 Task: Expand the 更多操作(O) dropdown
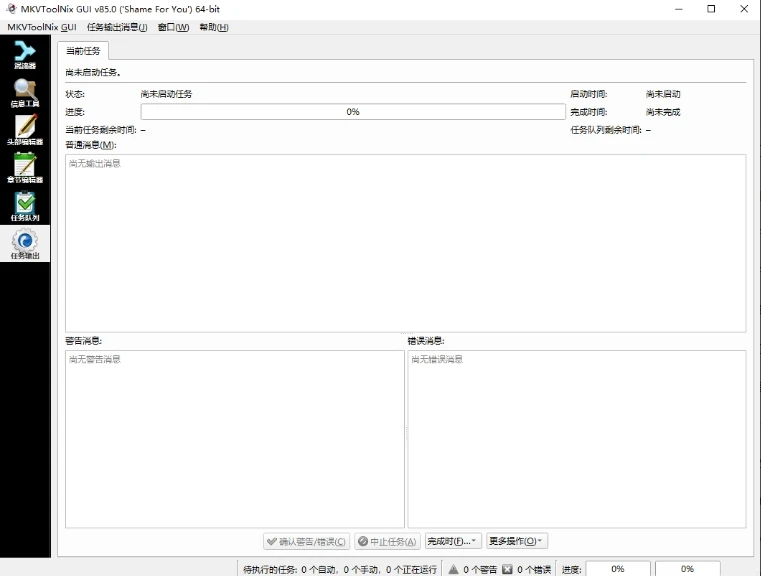[x=517, y=541]
